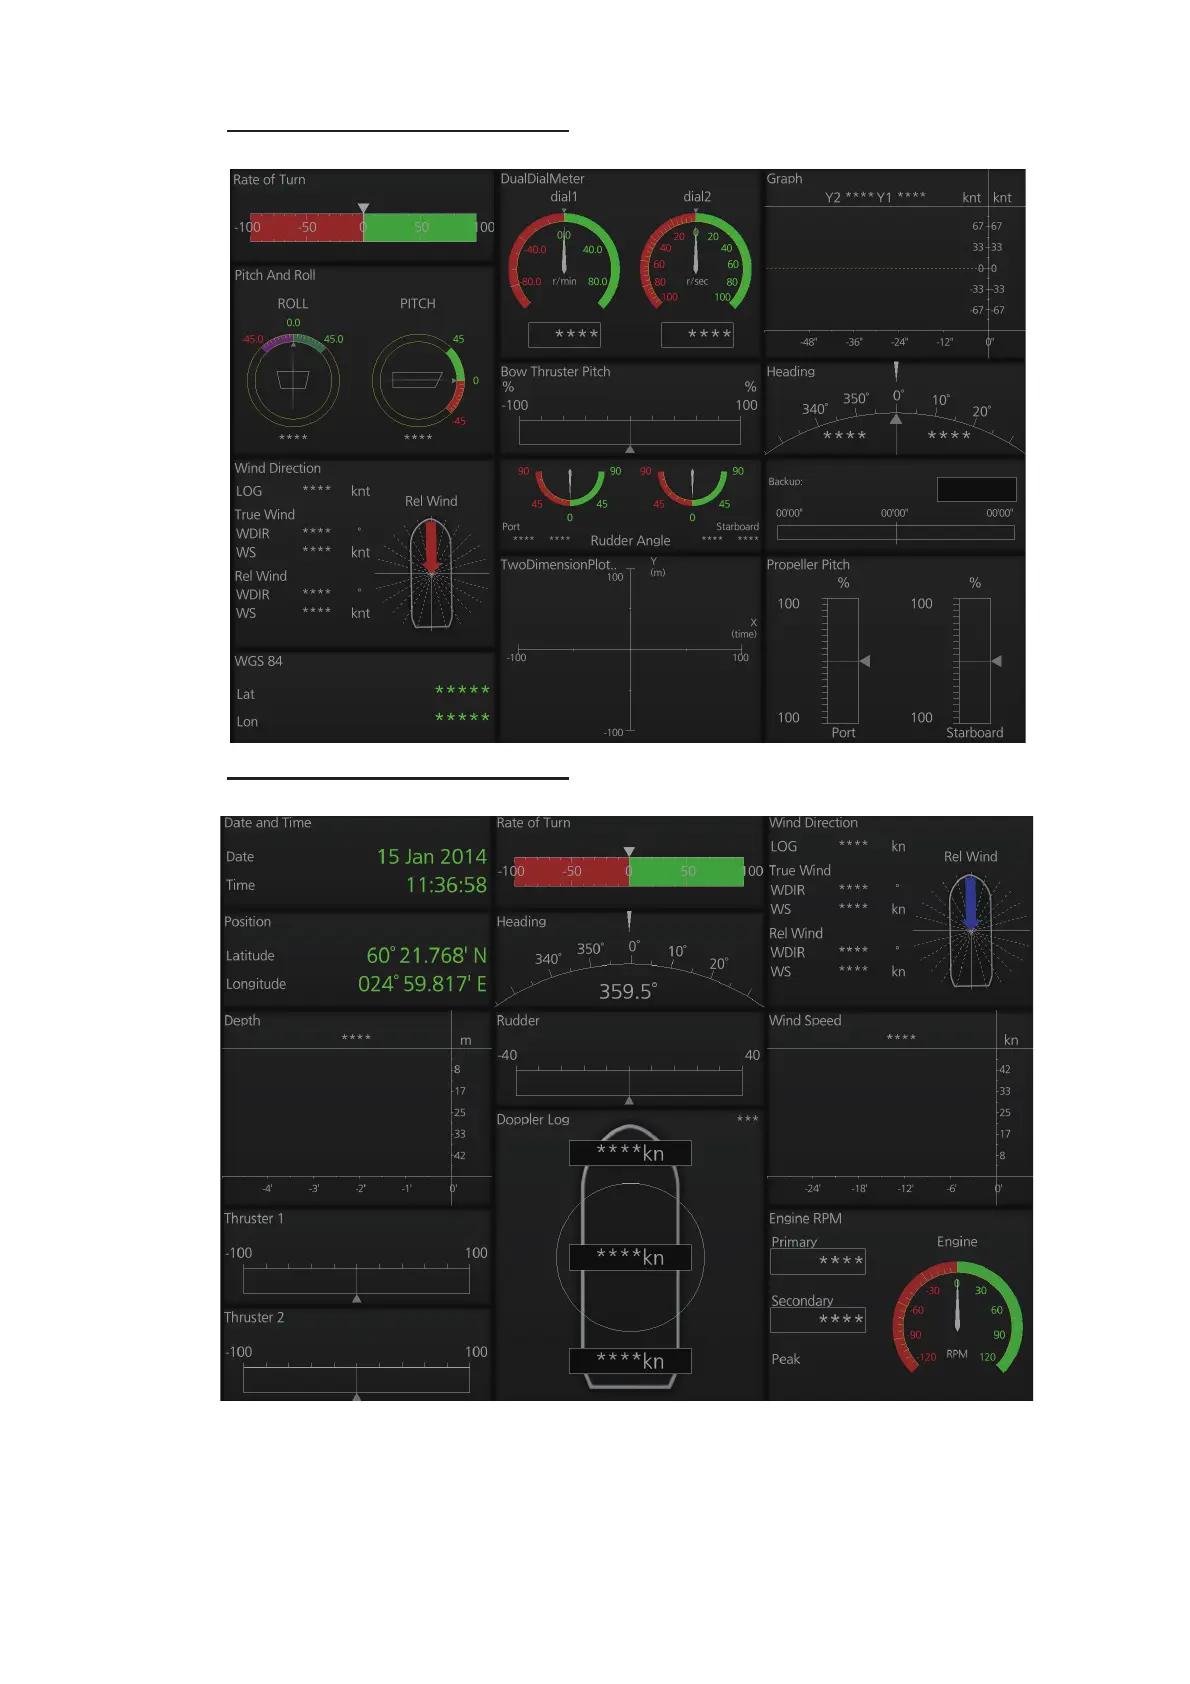Click the longitude value 024° 59.817' E

pos(423,984)
